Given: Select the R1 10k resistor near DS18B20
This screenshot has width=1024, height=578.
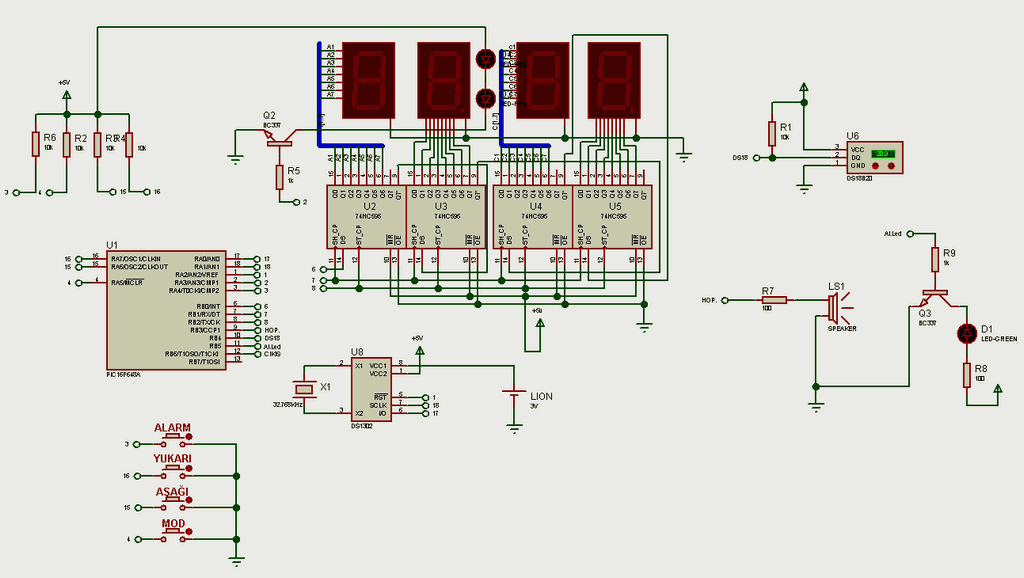Looking at the screenshot, I should point(772,133).
